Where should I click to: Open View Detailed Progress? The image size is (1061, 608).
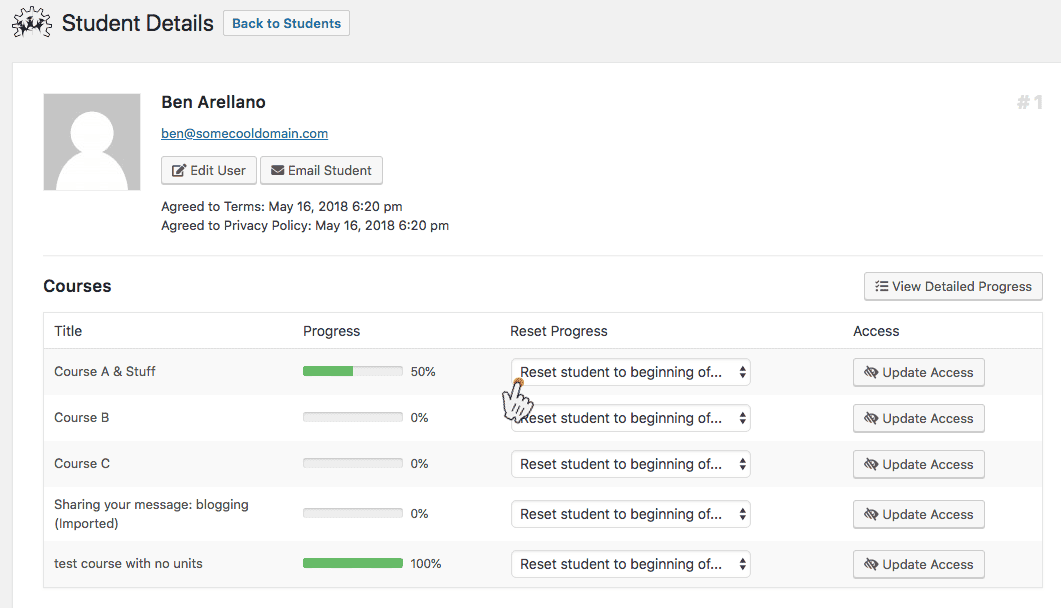953,286
